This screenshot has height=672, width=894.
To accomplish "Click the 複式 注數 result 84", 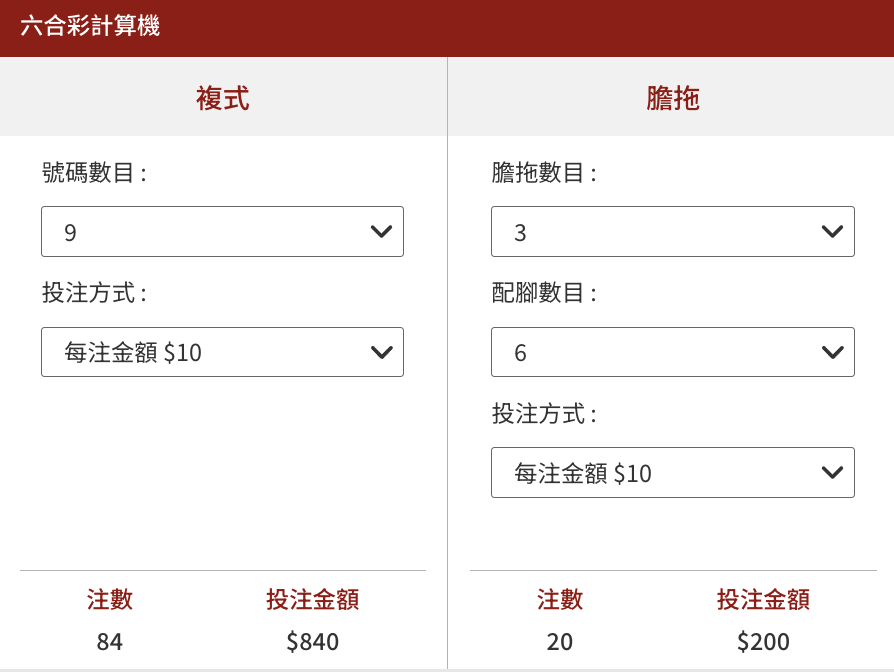I will click(110, 642).
